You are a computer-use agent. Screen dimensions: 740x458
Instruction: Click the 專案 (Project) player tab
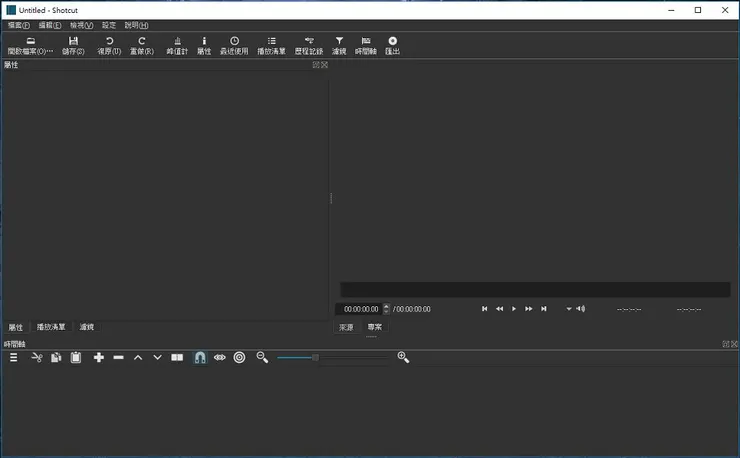coord(374,327)
